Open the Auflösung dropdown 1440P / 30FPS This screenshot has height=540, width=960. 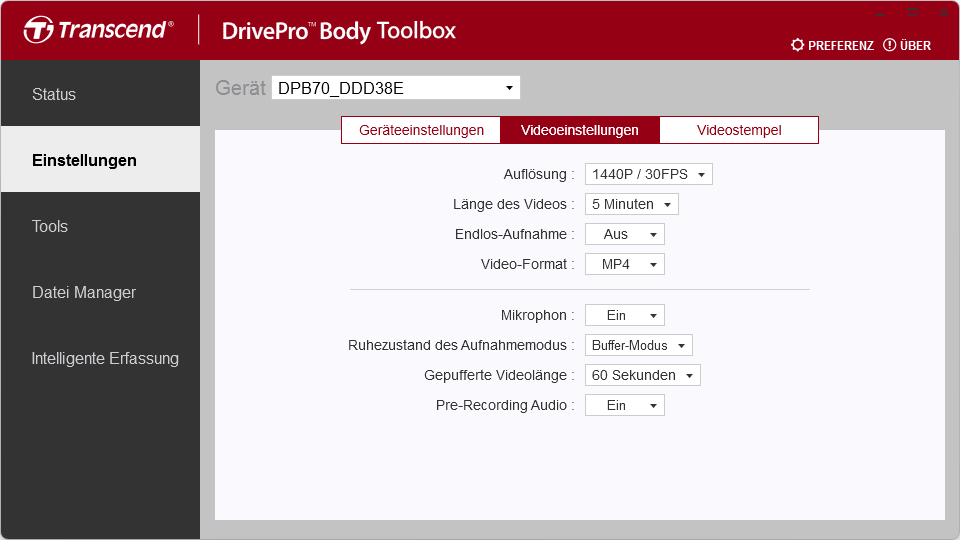648,174
